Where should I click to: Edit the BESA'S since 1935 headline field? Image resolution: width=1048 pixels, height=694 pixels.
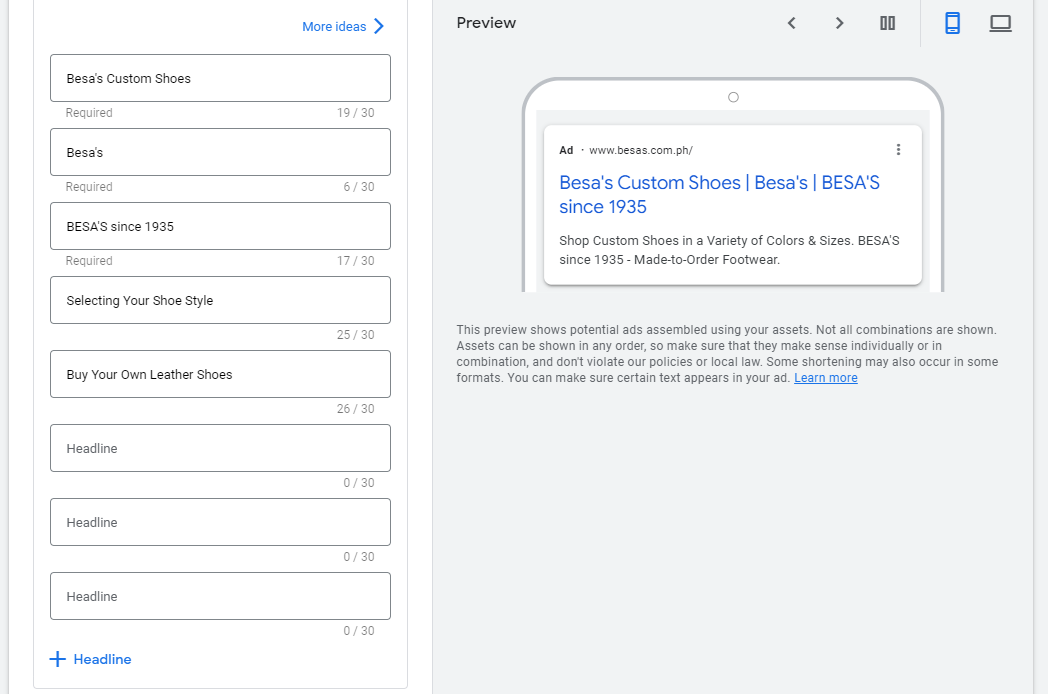(x=221, y=226)
